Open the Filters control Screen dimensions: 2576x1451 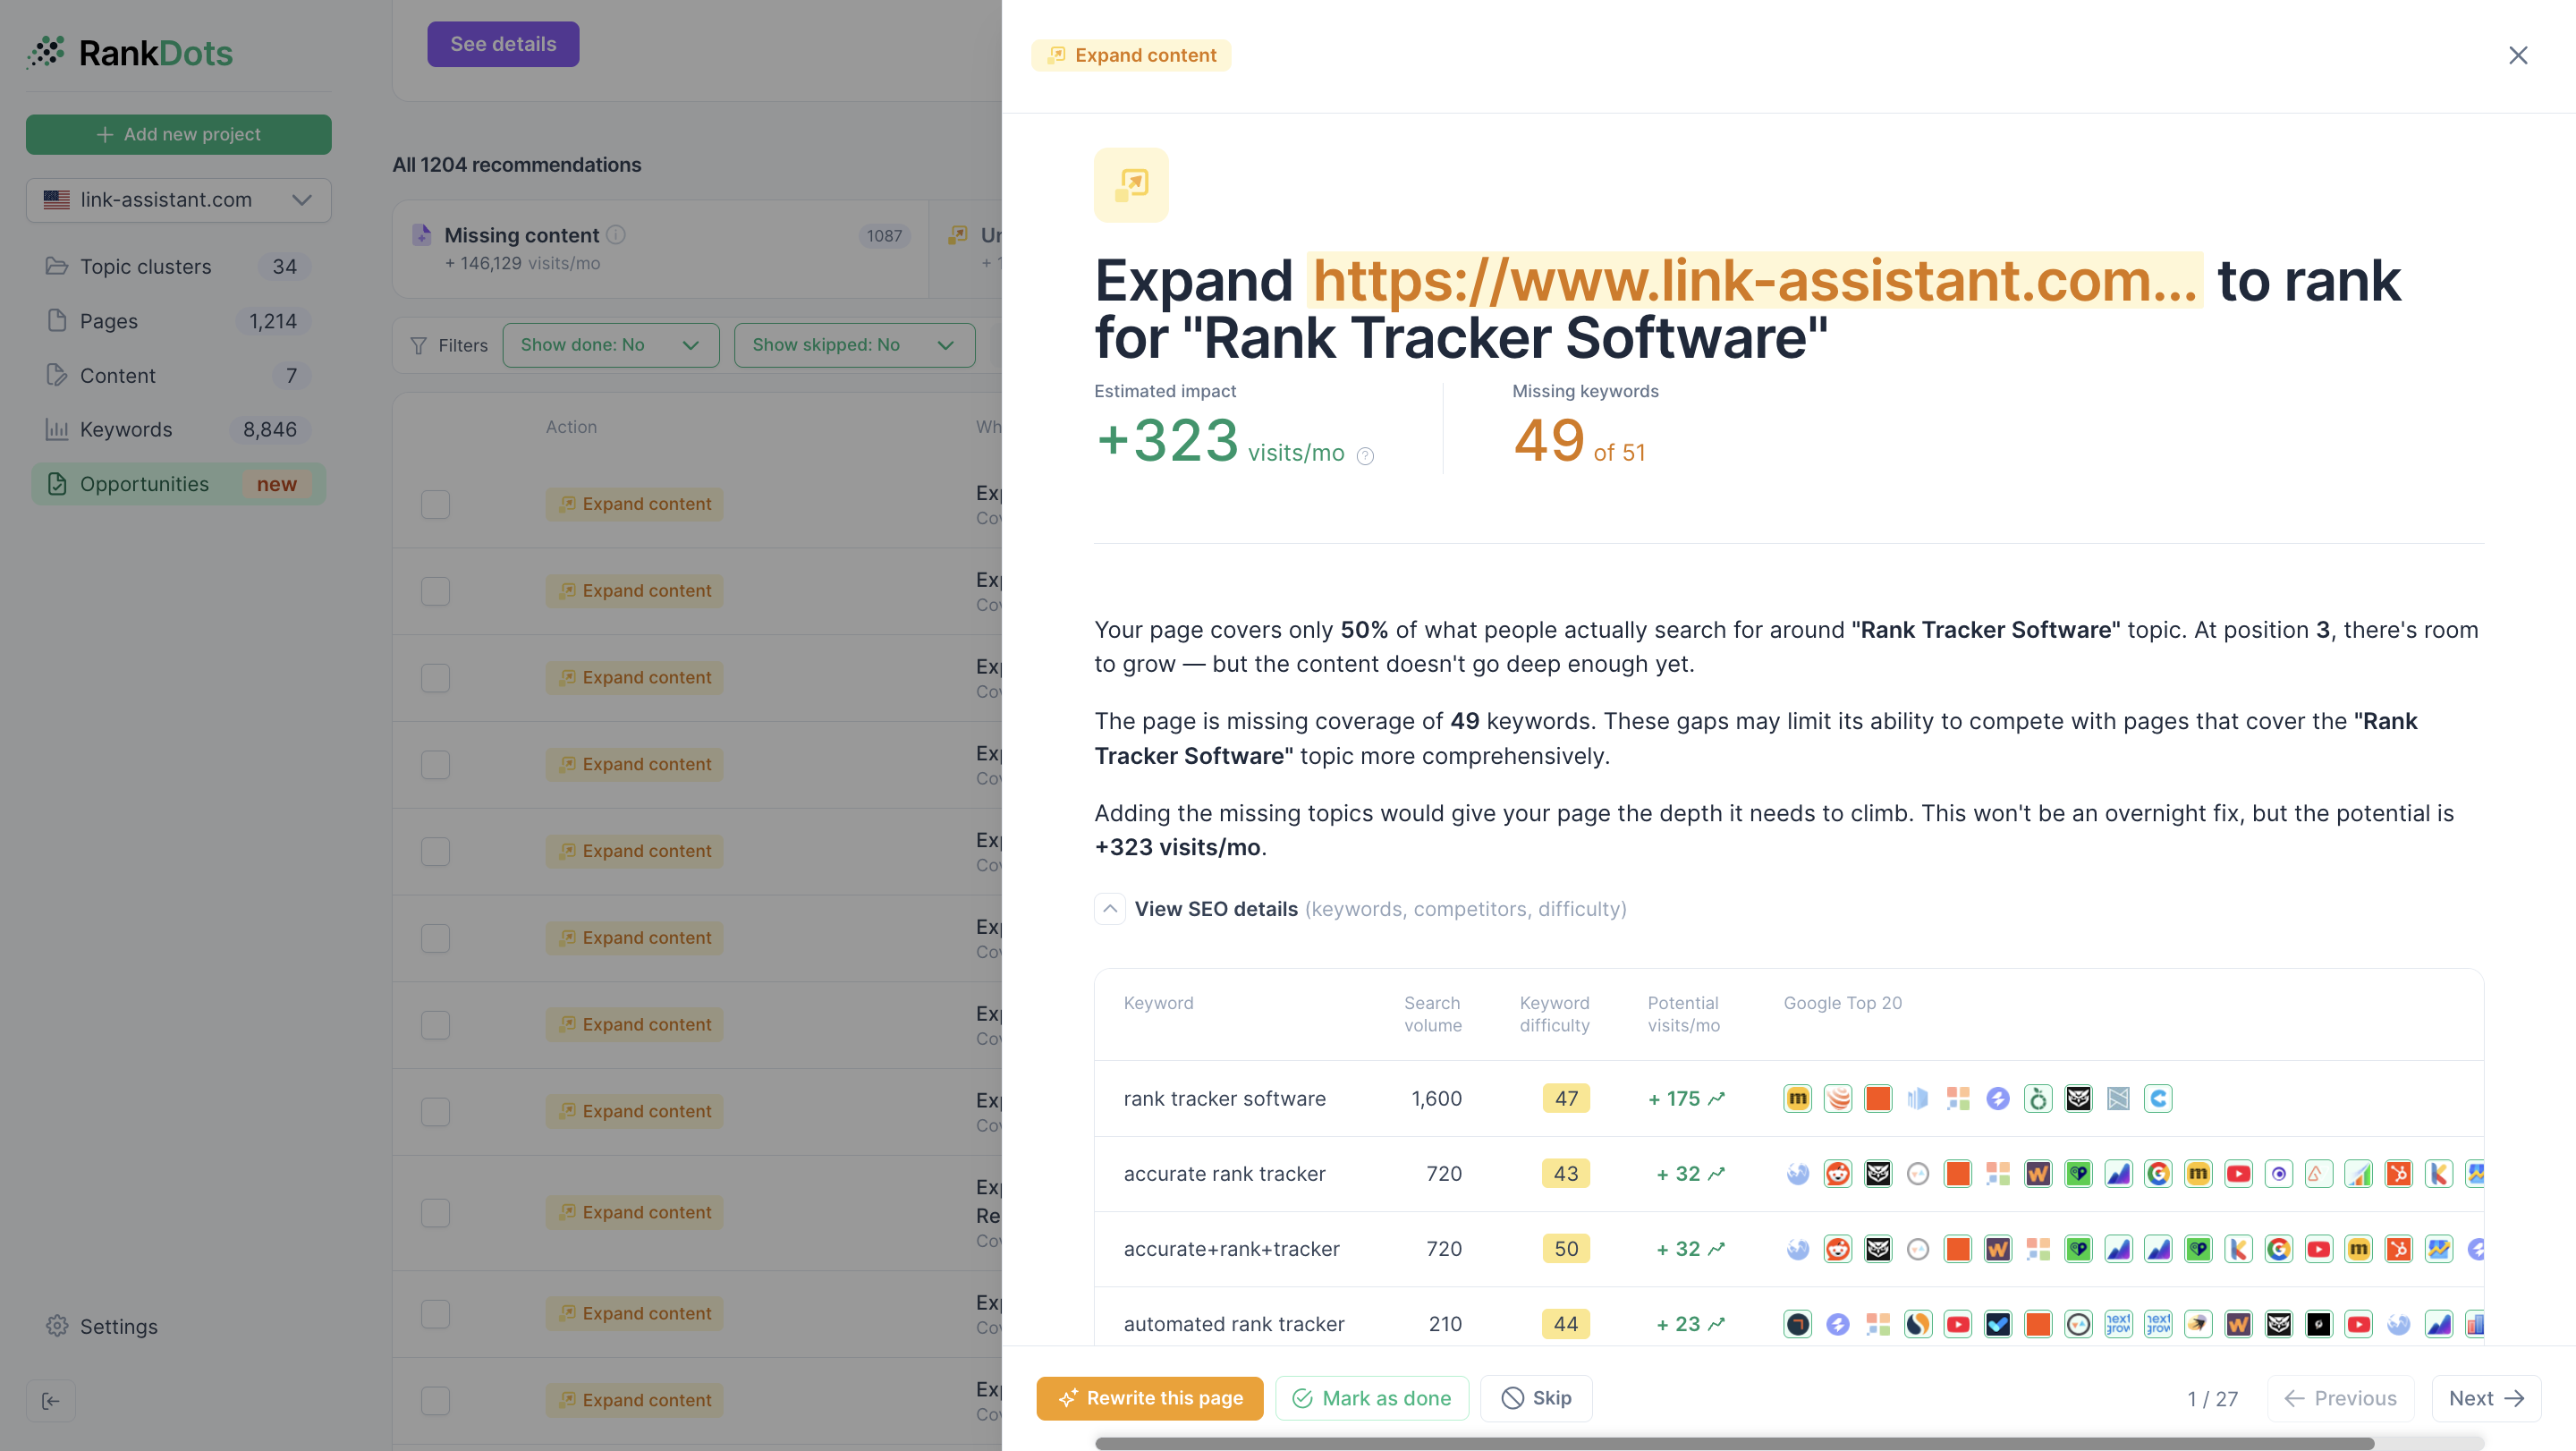tap(449, 345)
